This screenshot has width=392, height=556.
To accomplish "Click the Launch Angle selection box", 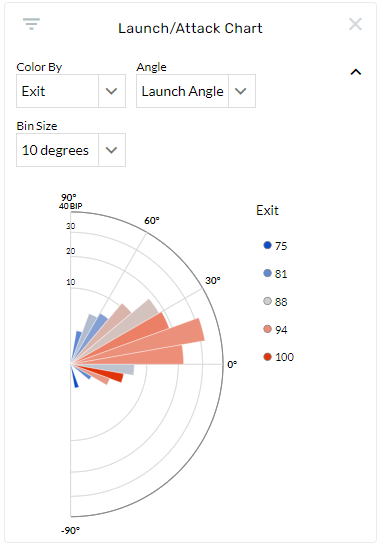I will (x=183, y=91).
